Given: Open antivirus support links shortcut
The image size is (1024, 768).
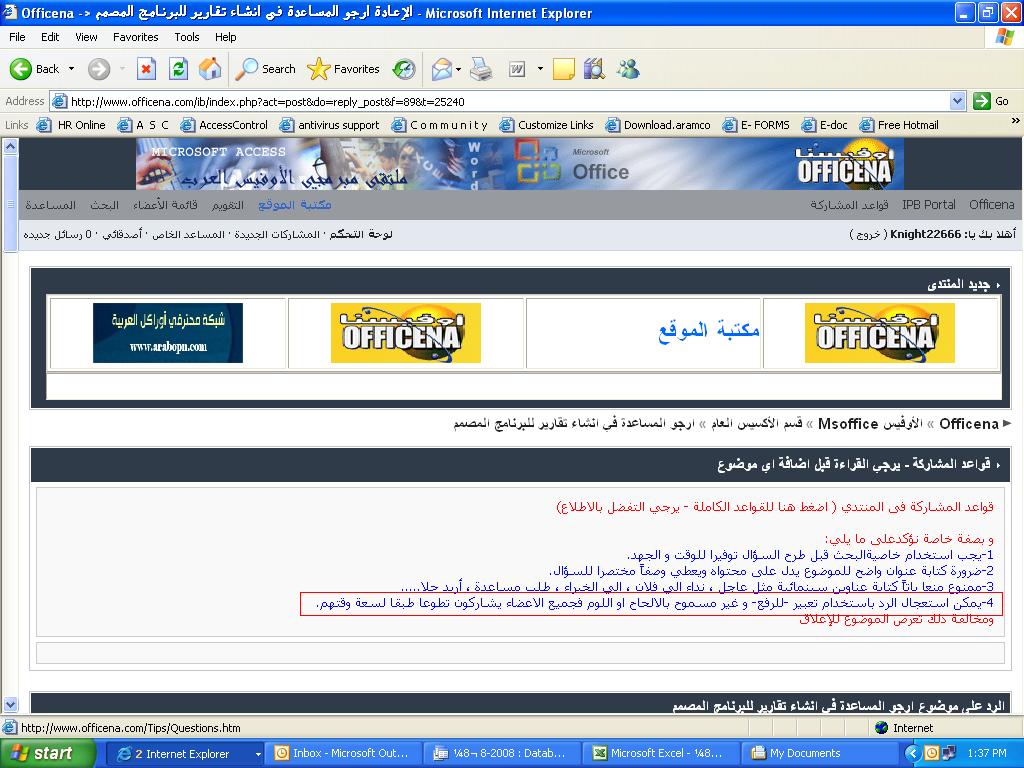Looking at the screenshot, I should (x=329, y=125).
